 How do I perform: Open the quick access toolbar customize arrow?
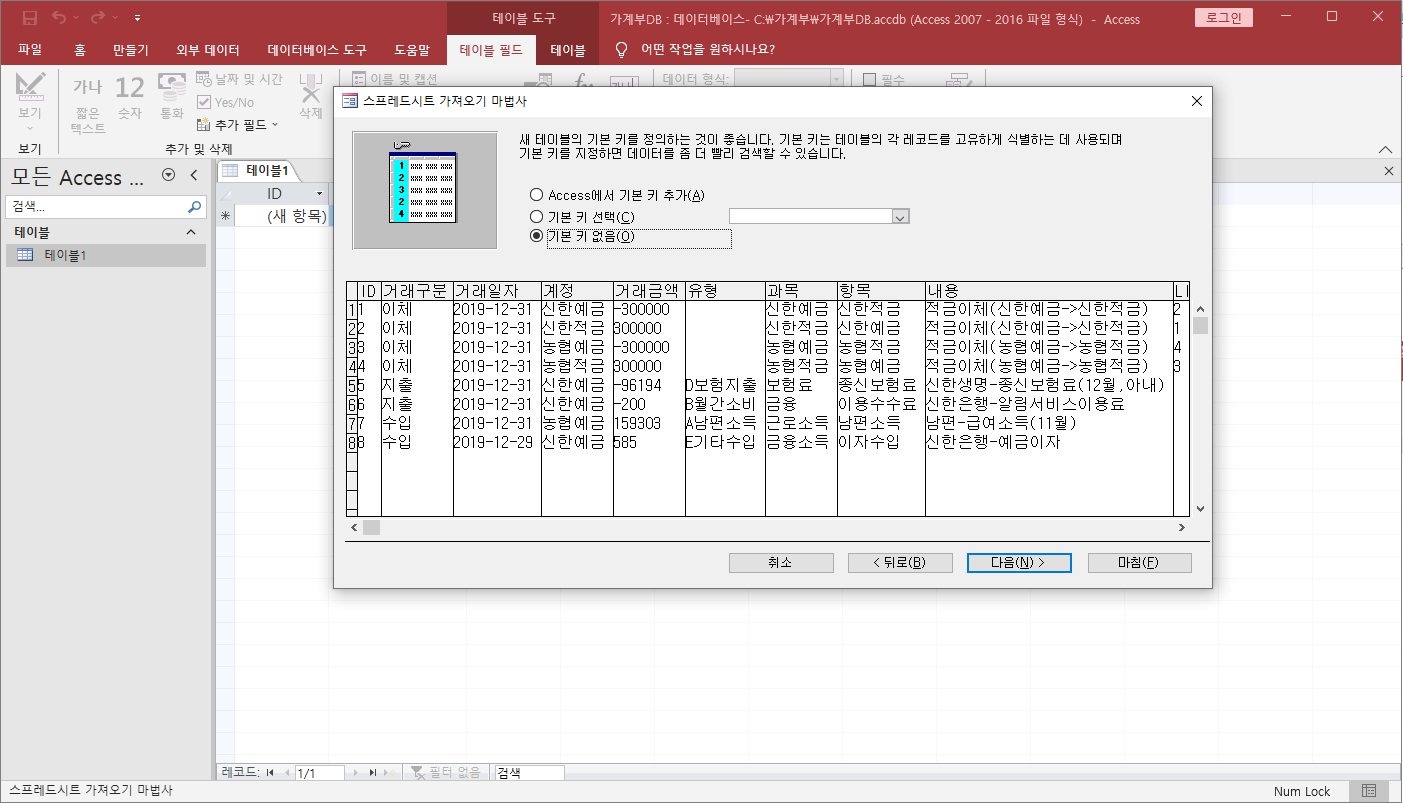(137, 18)
